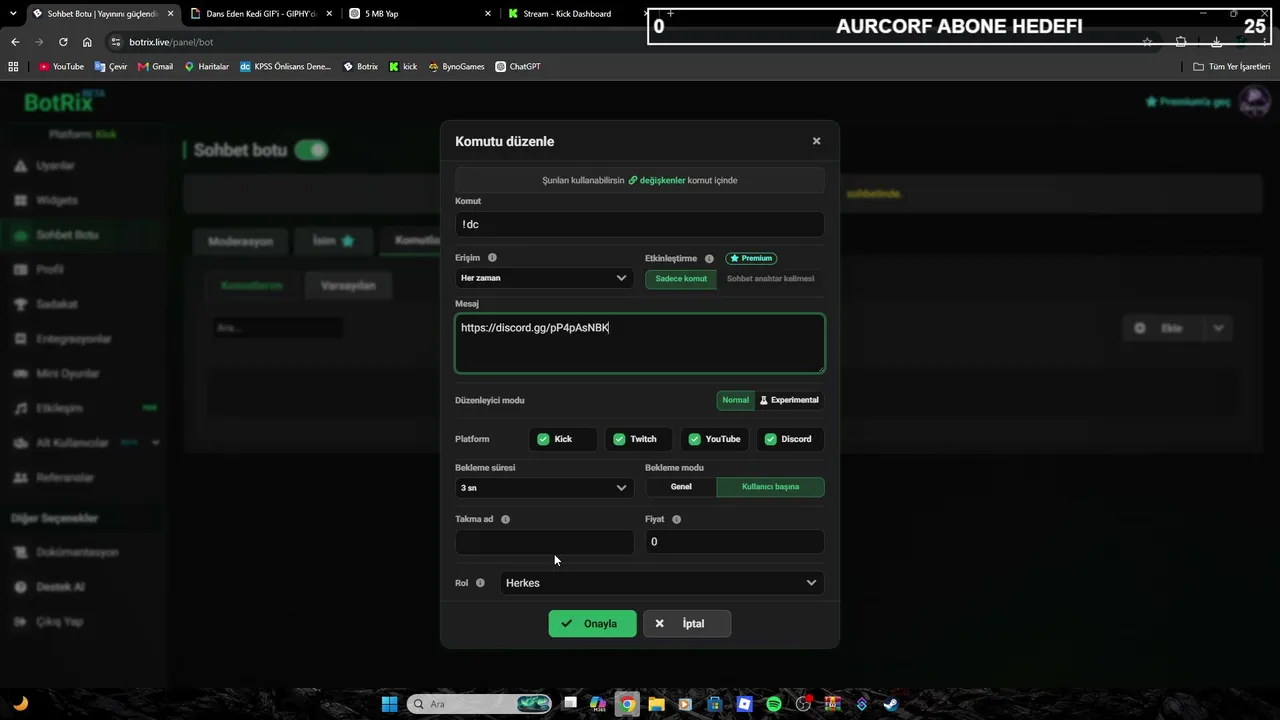
Task: Cancel editing with the İptal button
Action: (687, 624)
